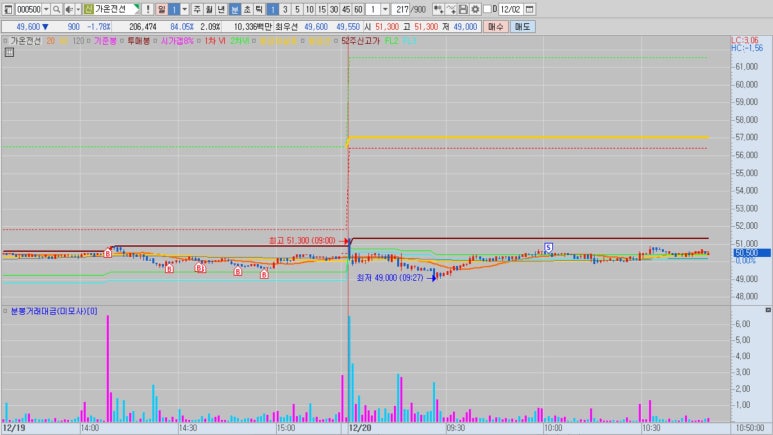This screenshot has height=435, width=773.
Task: Click the current price 49,600
Action: [28, 27]
